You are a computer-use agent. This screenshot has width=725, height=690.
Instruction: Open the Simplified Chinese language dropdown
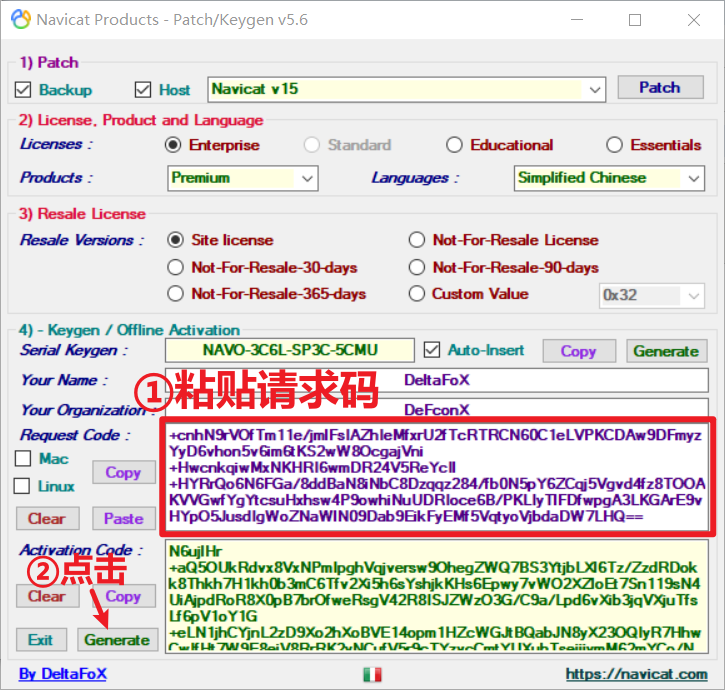[x=609, y=178]
